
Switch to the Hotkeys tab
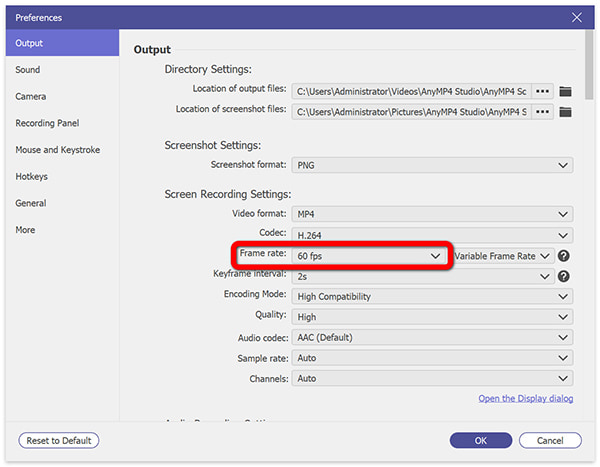(x=62, y=176)
